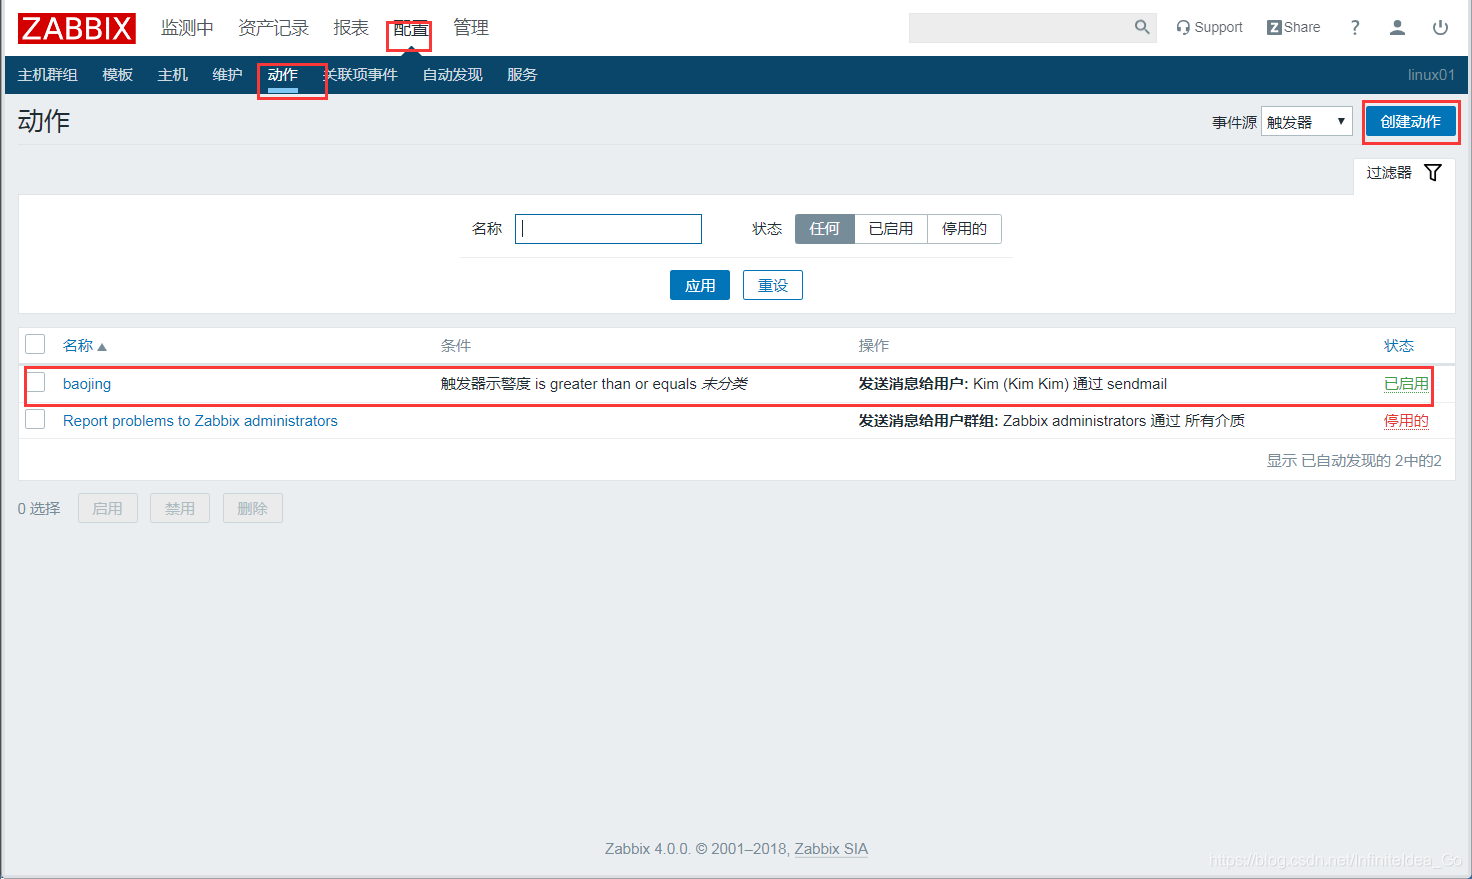Click the 启用 bulk button
The height and width of the screenshot is (879, 1472).
[x=108, y=508]
